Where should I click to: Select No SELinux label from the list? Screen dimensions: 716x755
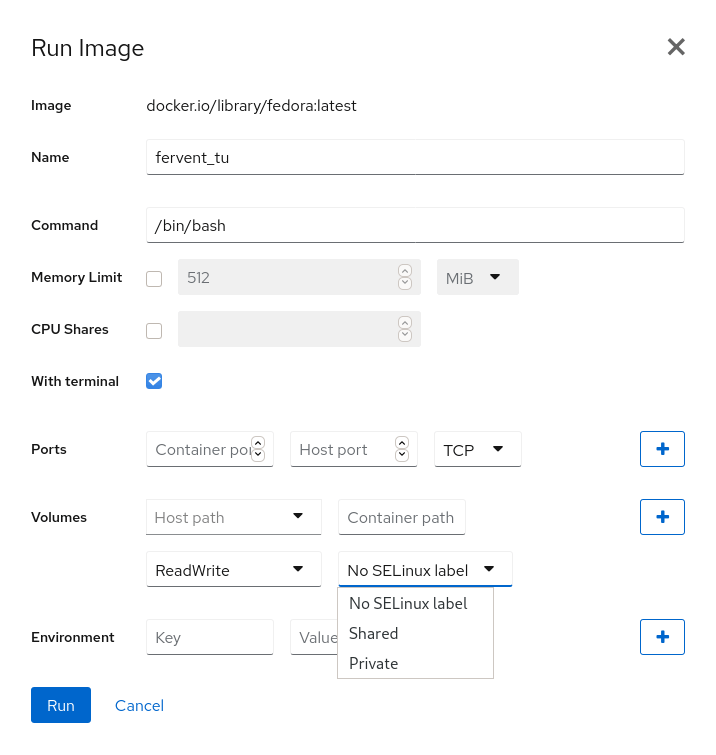(x=415, y=603)
